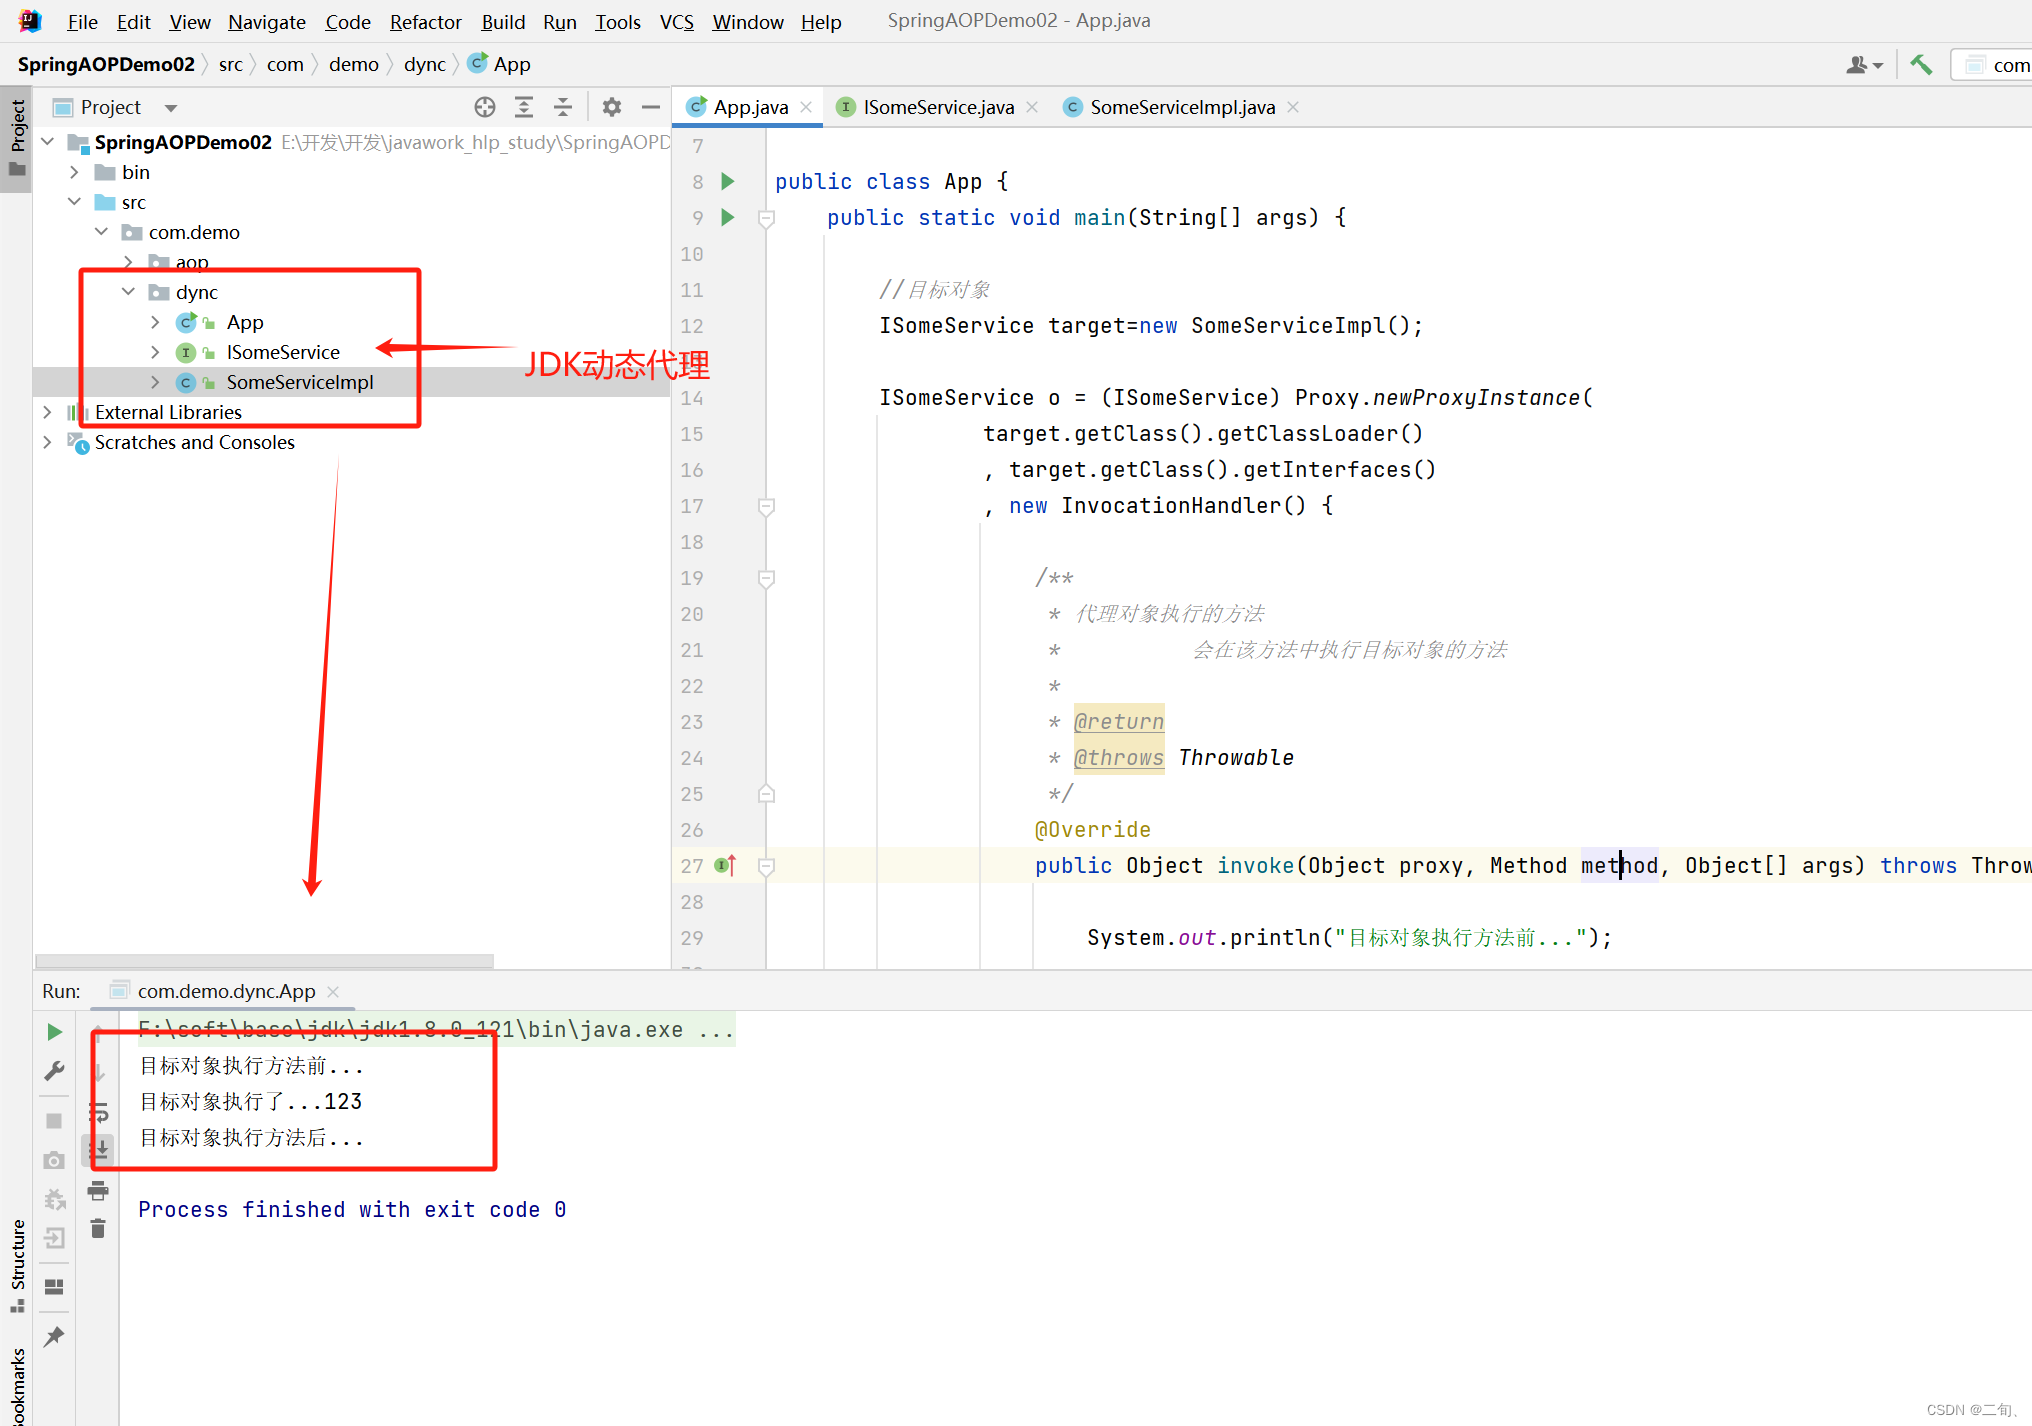
Task: Click Expand All icon in Project panel
Action: pyautogui.click(x=524, y=107)
